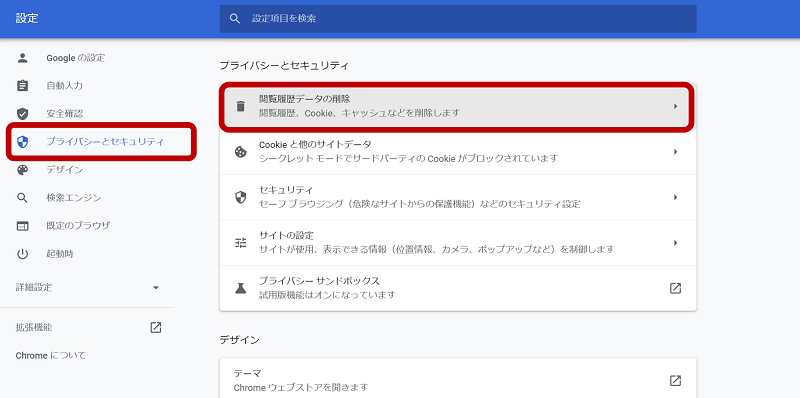Click the sliders icon for サイトの設定
The image size is (800, 398).
pos(240,242)
